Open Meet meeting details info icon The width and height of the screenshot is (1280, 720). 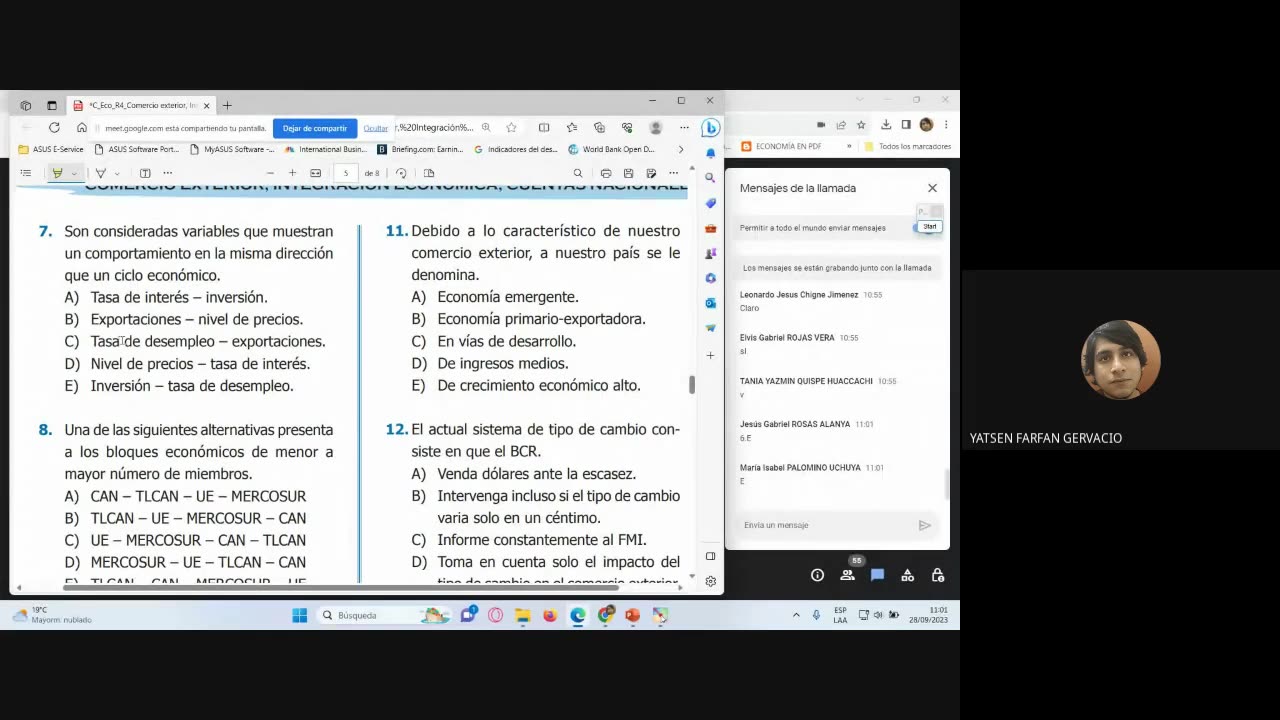817,575
